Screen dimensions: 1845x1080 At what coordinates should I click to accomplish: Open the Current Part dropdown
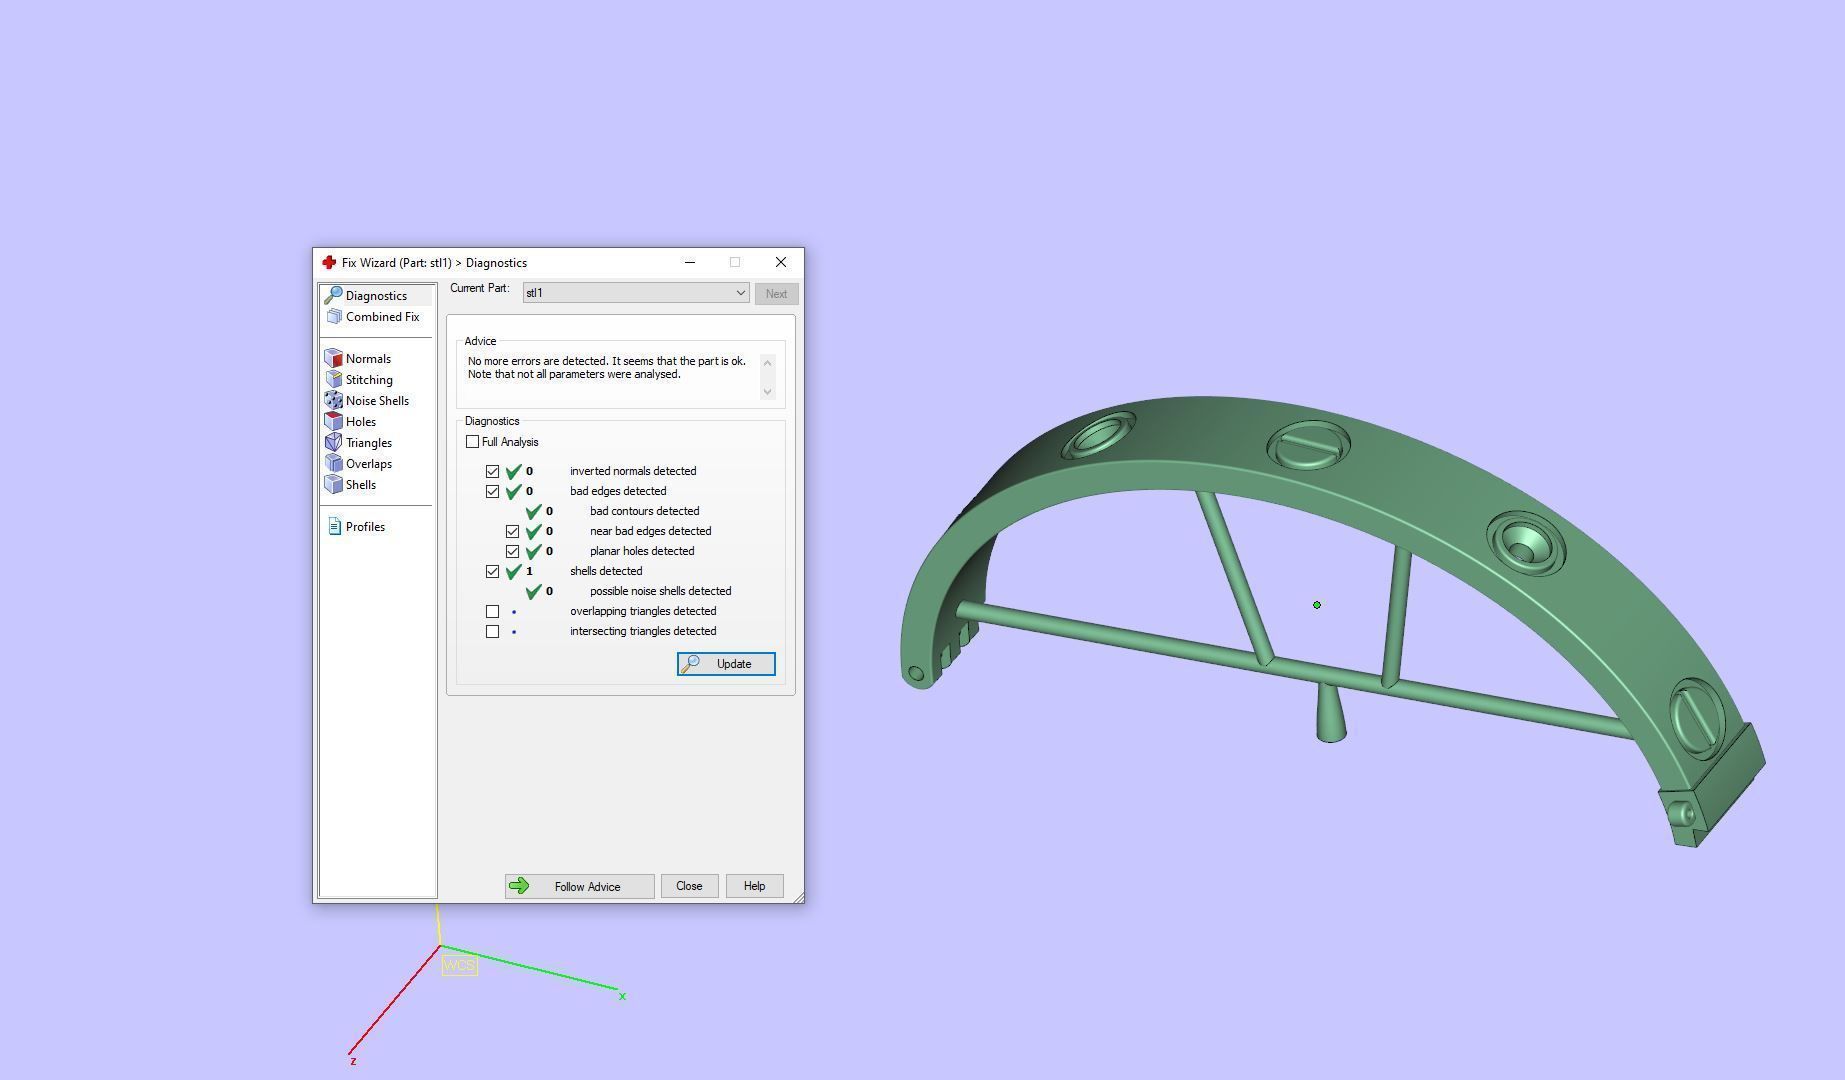click(636, 293)
